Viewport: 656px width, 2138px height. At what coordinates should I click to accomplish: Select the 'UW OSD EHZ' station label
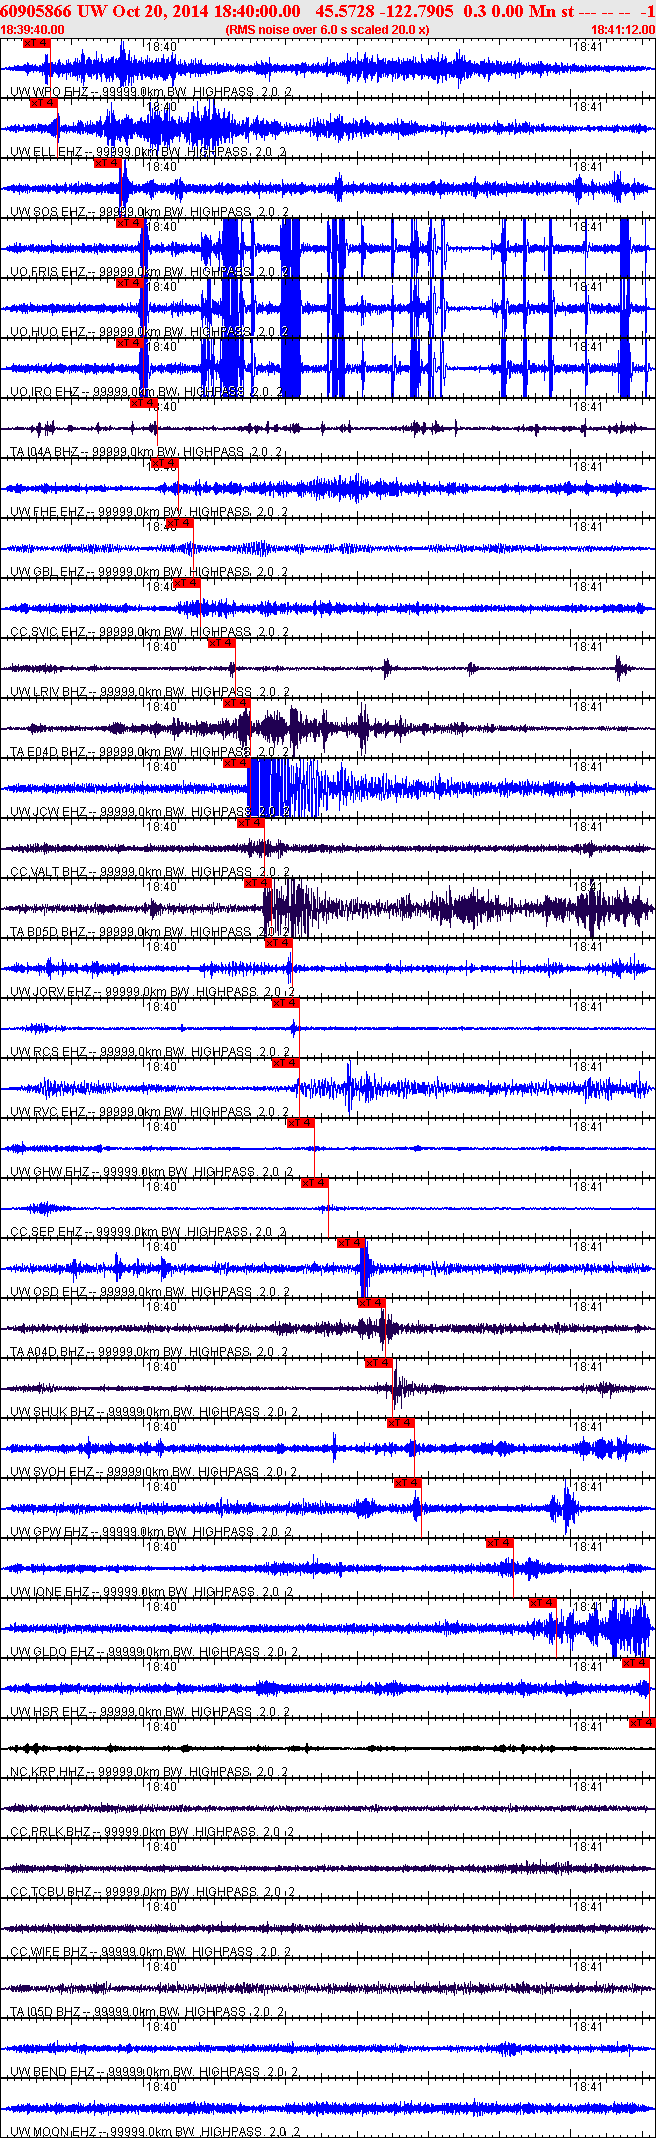(48, 1292)
